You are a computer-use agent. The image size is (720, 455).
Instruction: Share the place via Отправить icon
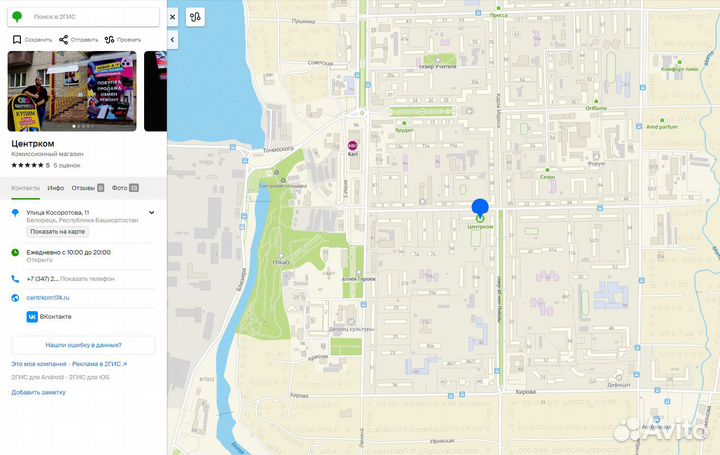pos(64,40)
